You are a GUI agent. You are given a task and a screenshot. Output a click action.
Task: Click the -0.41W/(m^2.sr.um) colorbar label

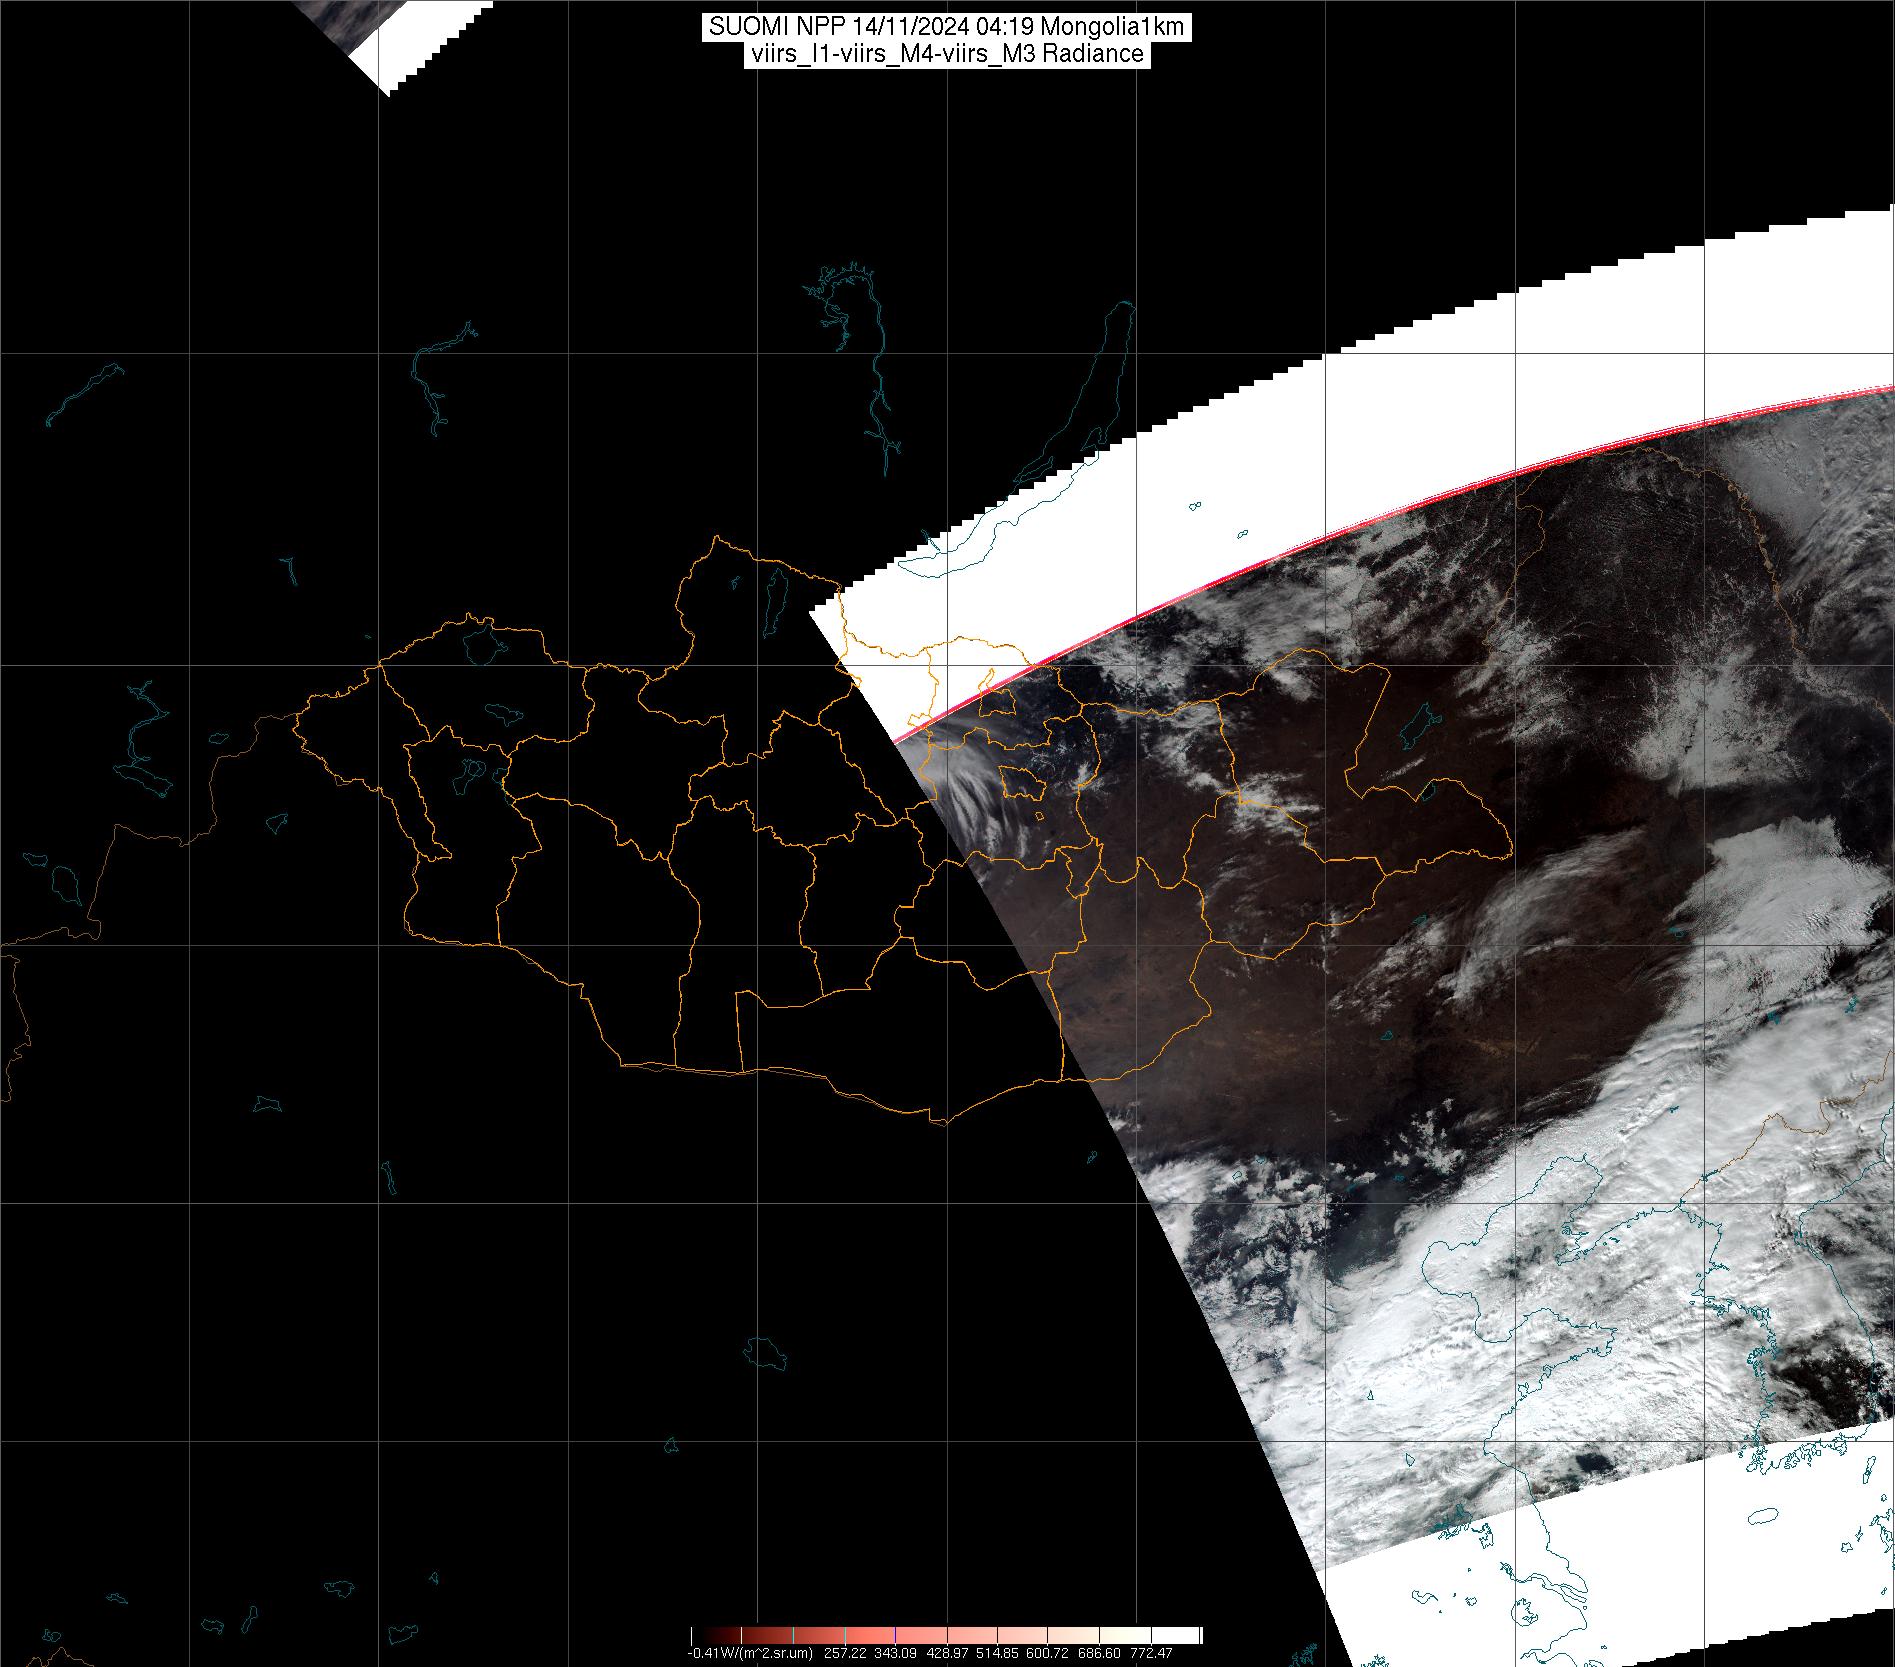pyautogui.click(x=749, y=1654)
